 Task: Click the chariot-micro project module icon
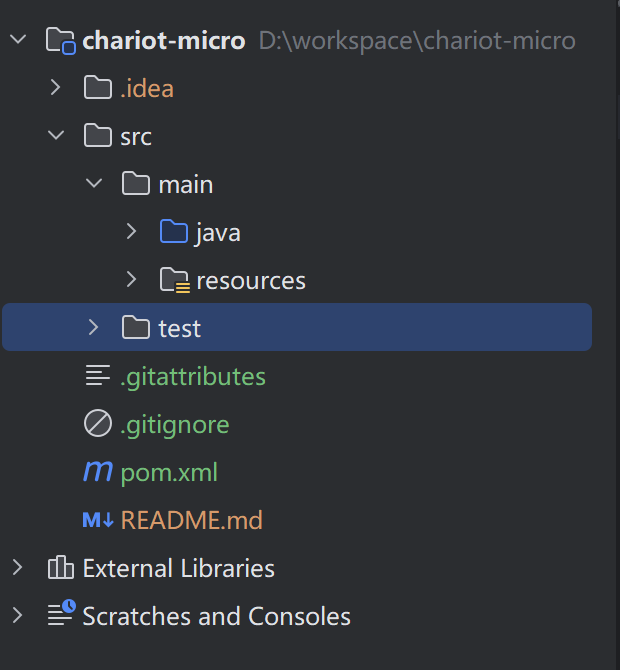coord(61,41)
